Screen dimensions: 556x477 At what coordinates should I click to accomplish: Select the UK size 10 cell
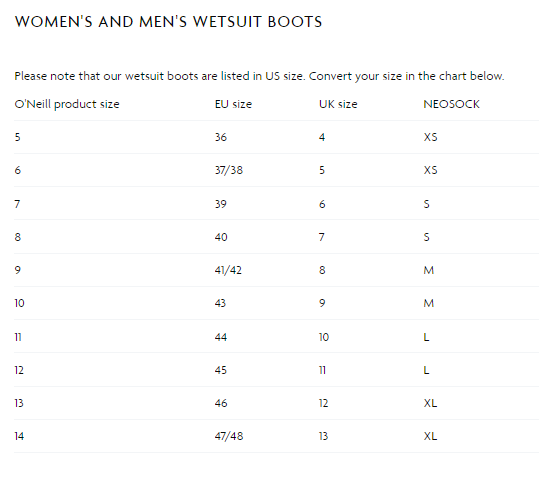(324, 337)
